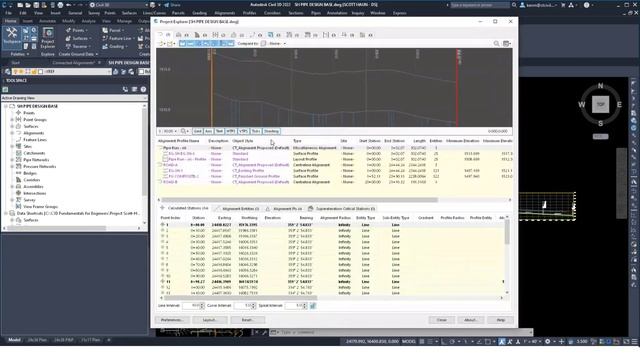Toggle the Axis button in profile view
Viewport: 640px width, 360px height.
[209, 131]
